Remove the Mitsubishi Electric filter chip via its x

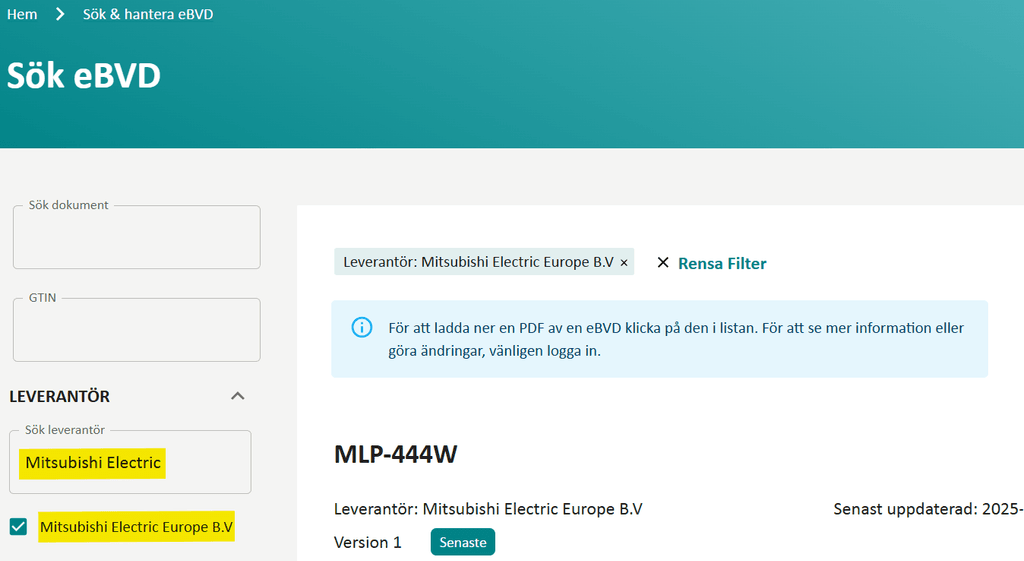624,263
